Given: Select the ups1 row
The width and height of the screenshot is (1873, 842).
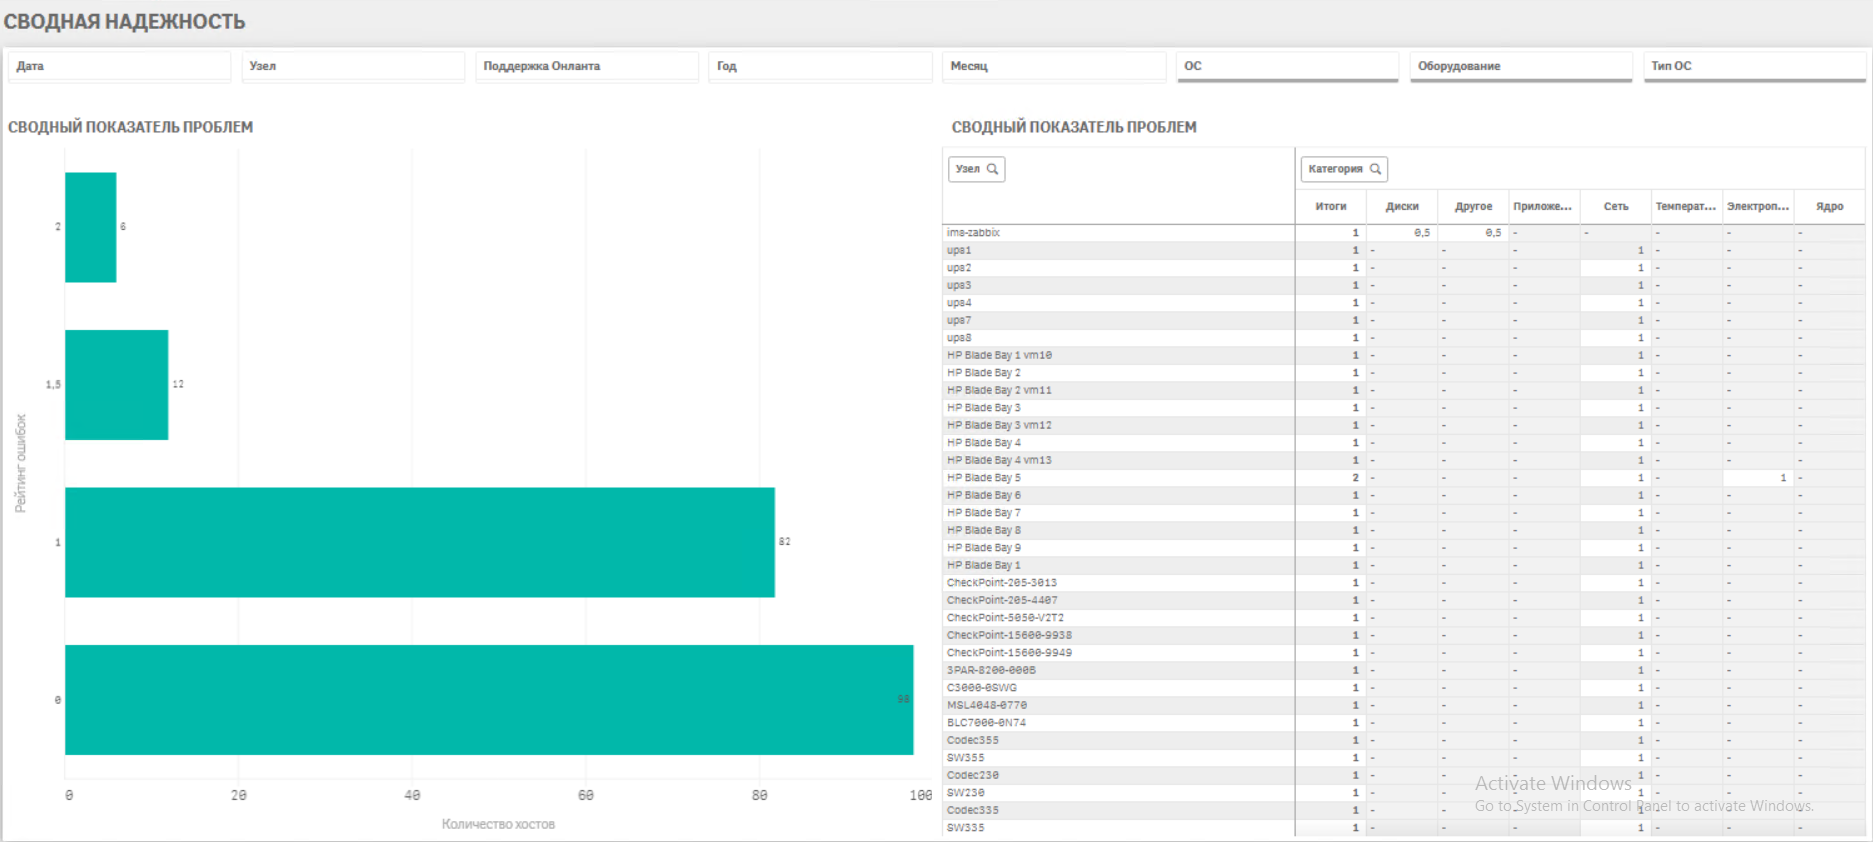Looking at the screenshot, I should (x=1118, y=250).
